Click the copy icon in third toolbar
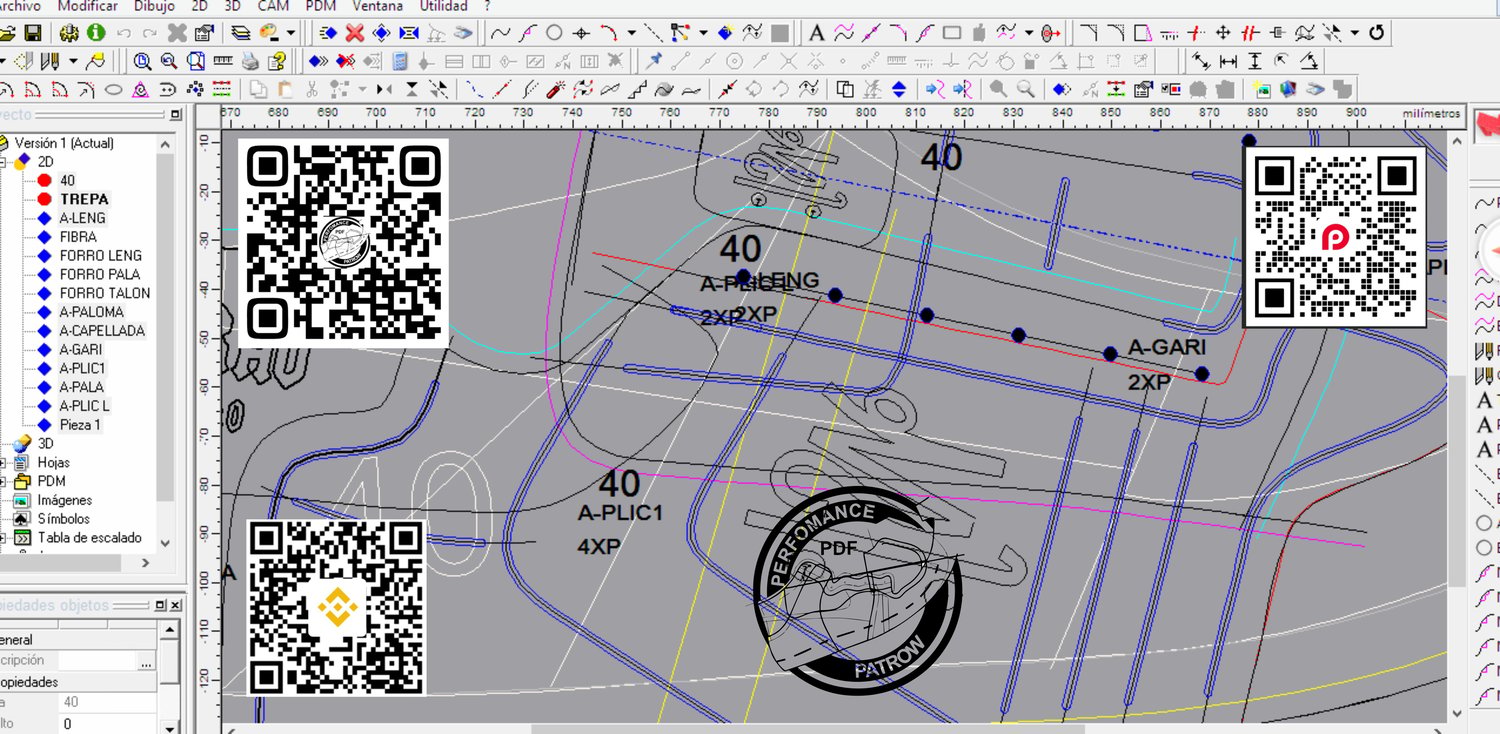This screenshot has width=1500, height=734. (x=258, y=89)
